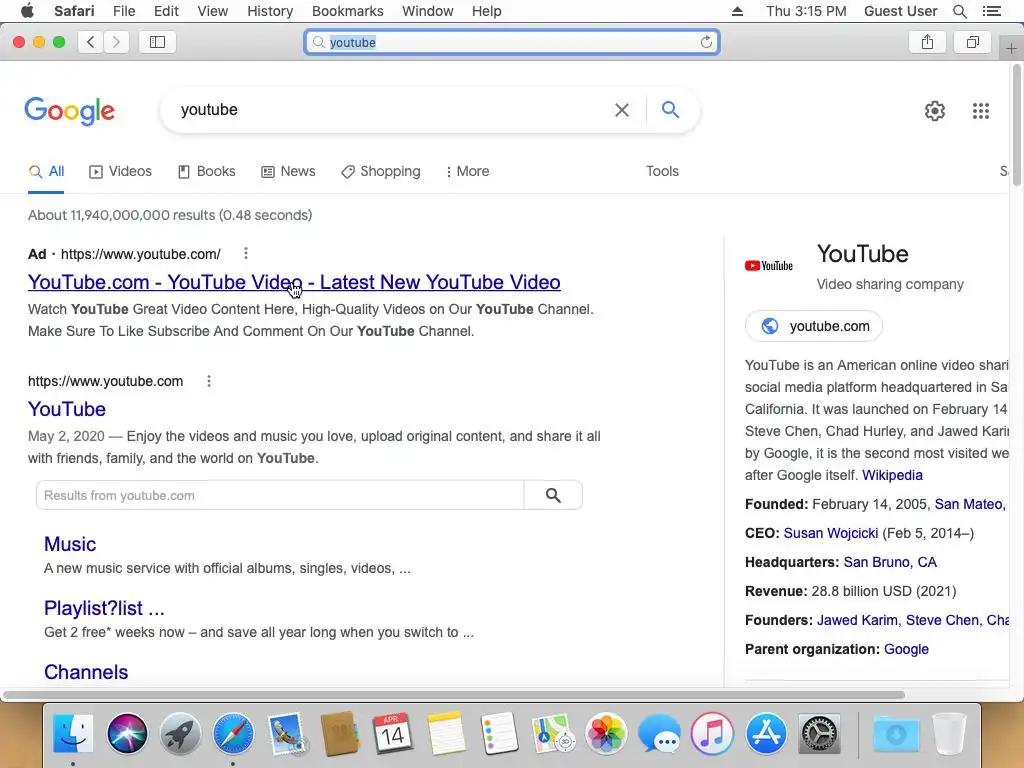Open Google settings gear
The width and height of the screenshot is (1024, 768).
tap(935, 111)
